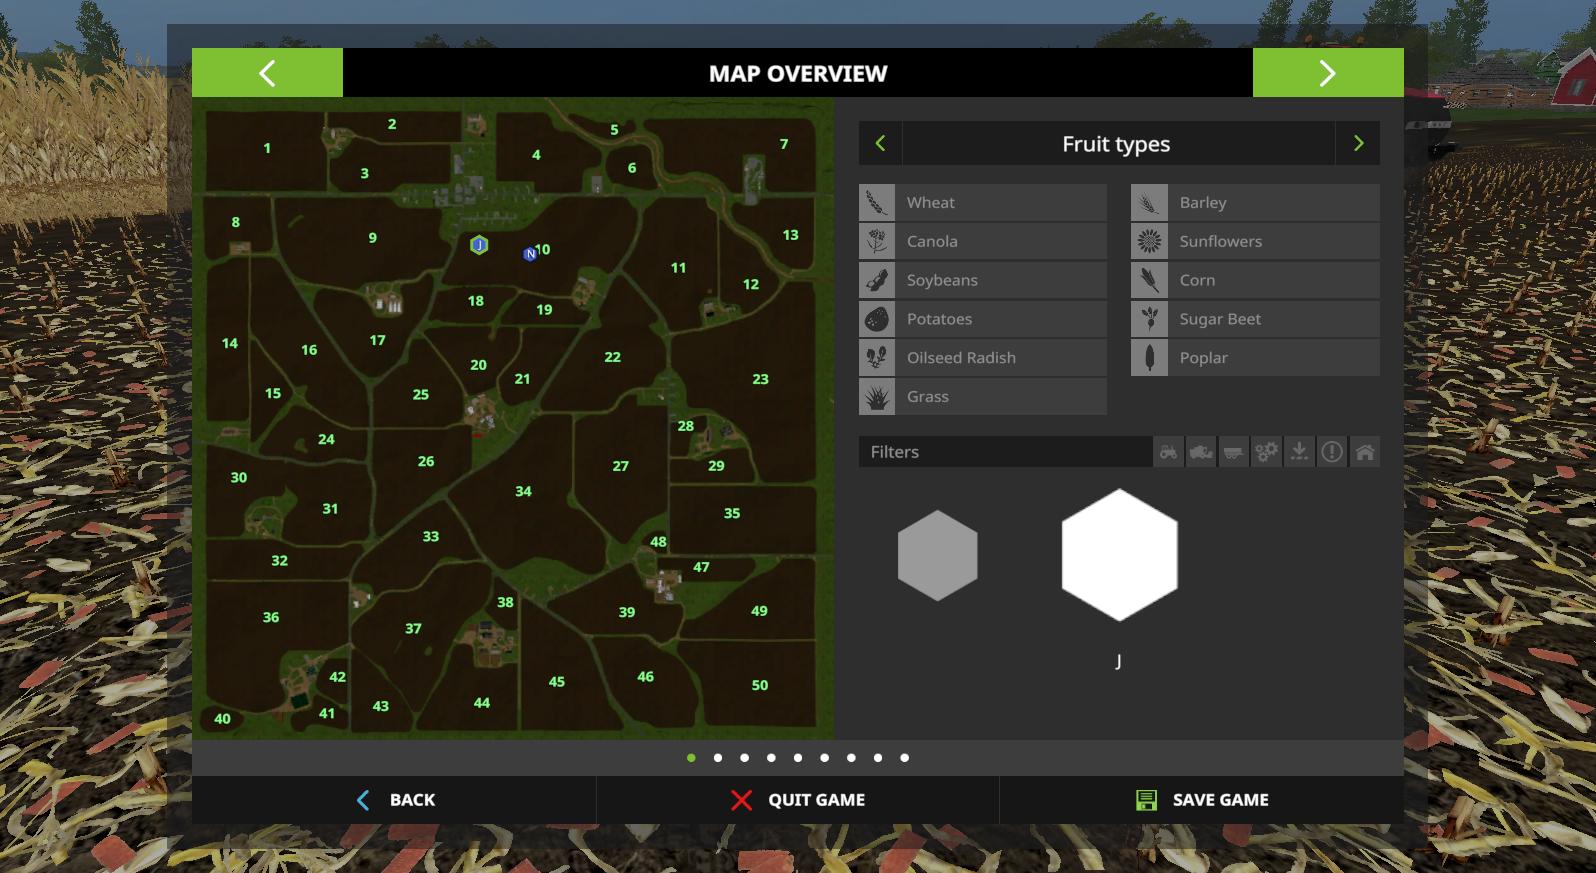This screenshot has height=873, width=1596.
Task: Toggle the tractor vehicles filter
Action: pyautogui.click(x=1168, y=452)
